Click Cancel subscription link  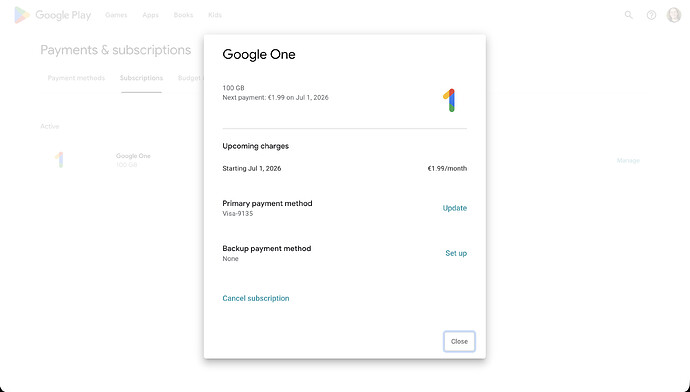(x=256, y=298)
